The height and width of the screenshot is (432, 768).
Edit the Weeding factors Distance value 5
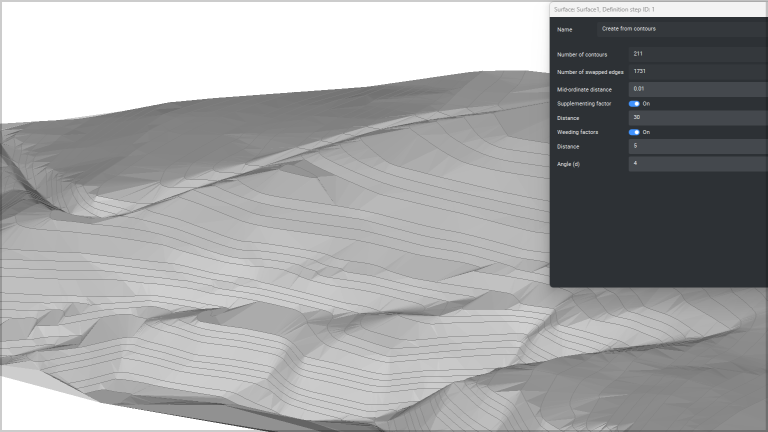pyautogui.click(x=698, y=146)
